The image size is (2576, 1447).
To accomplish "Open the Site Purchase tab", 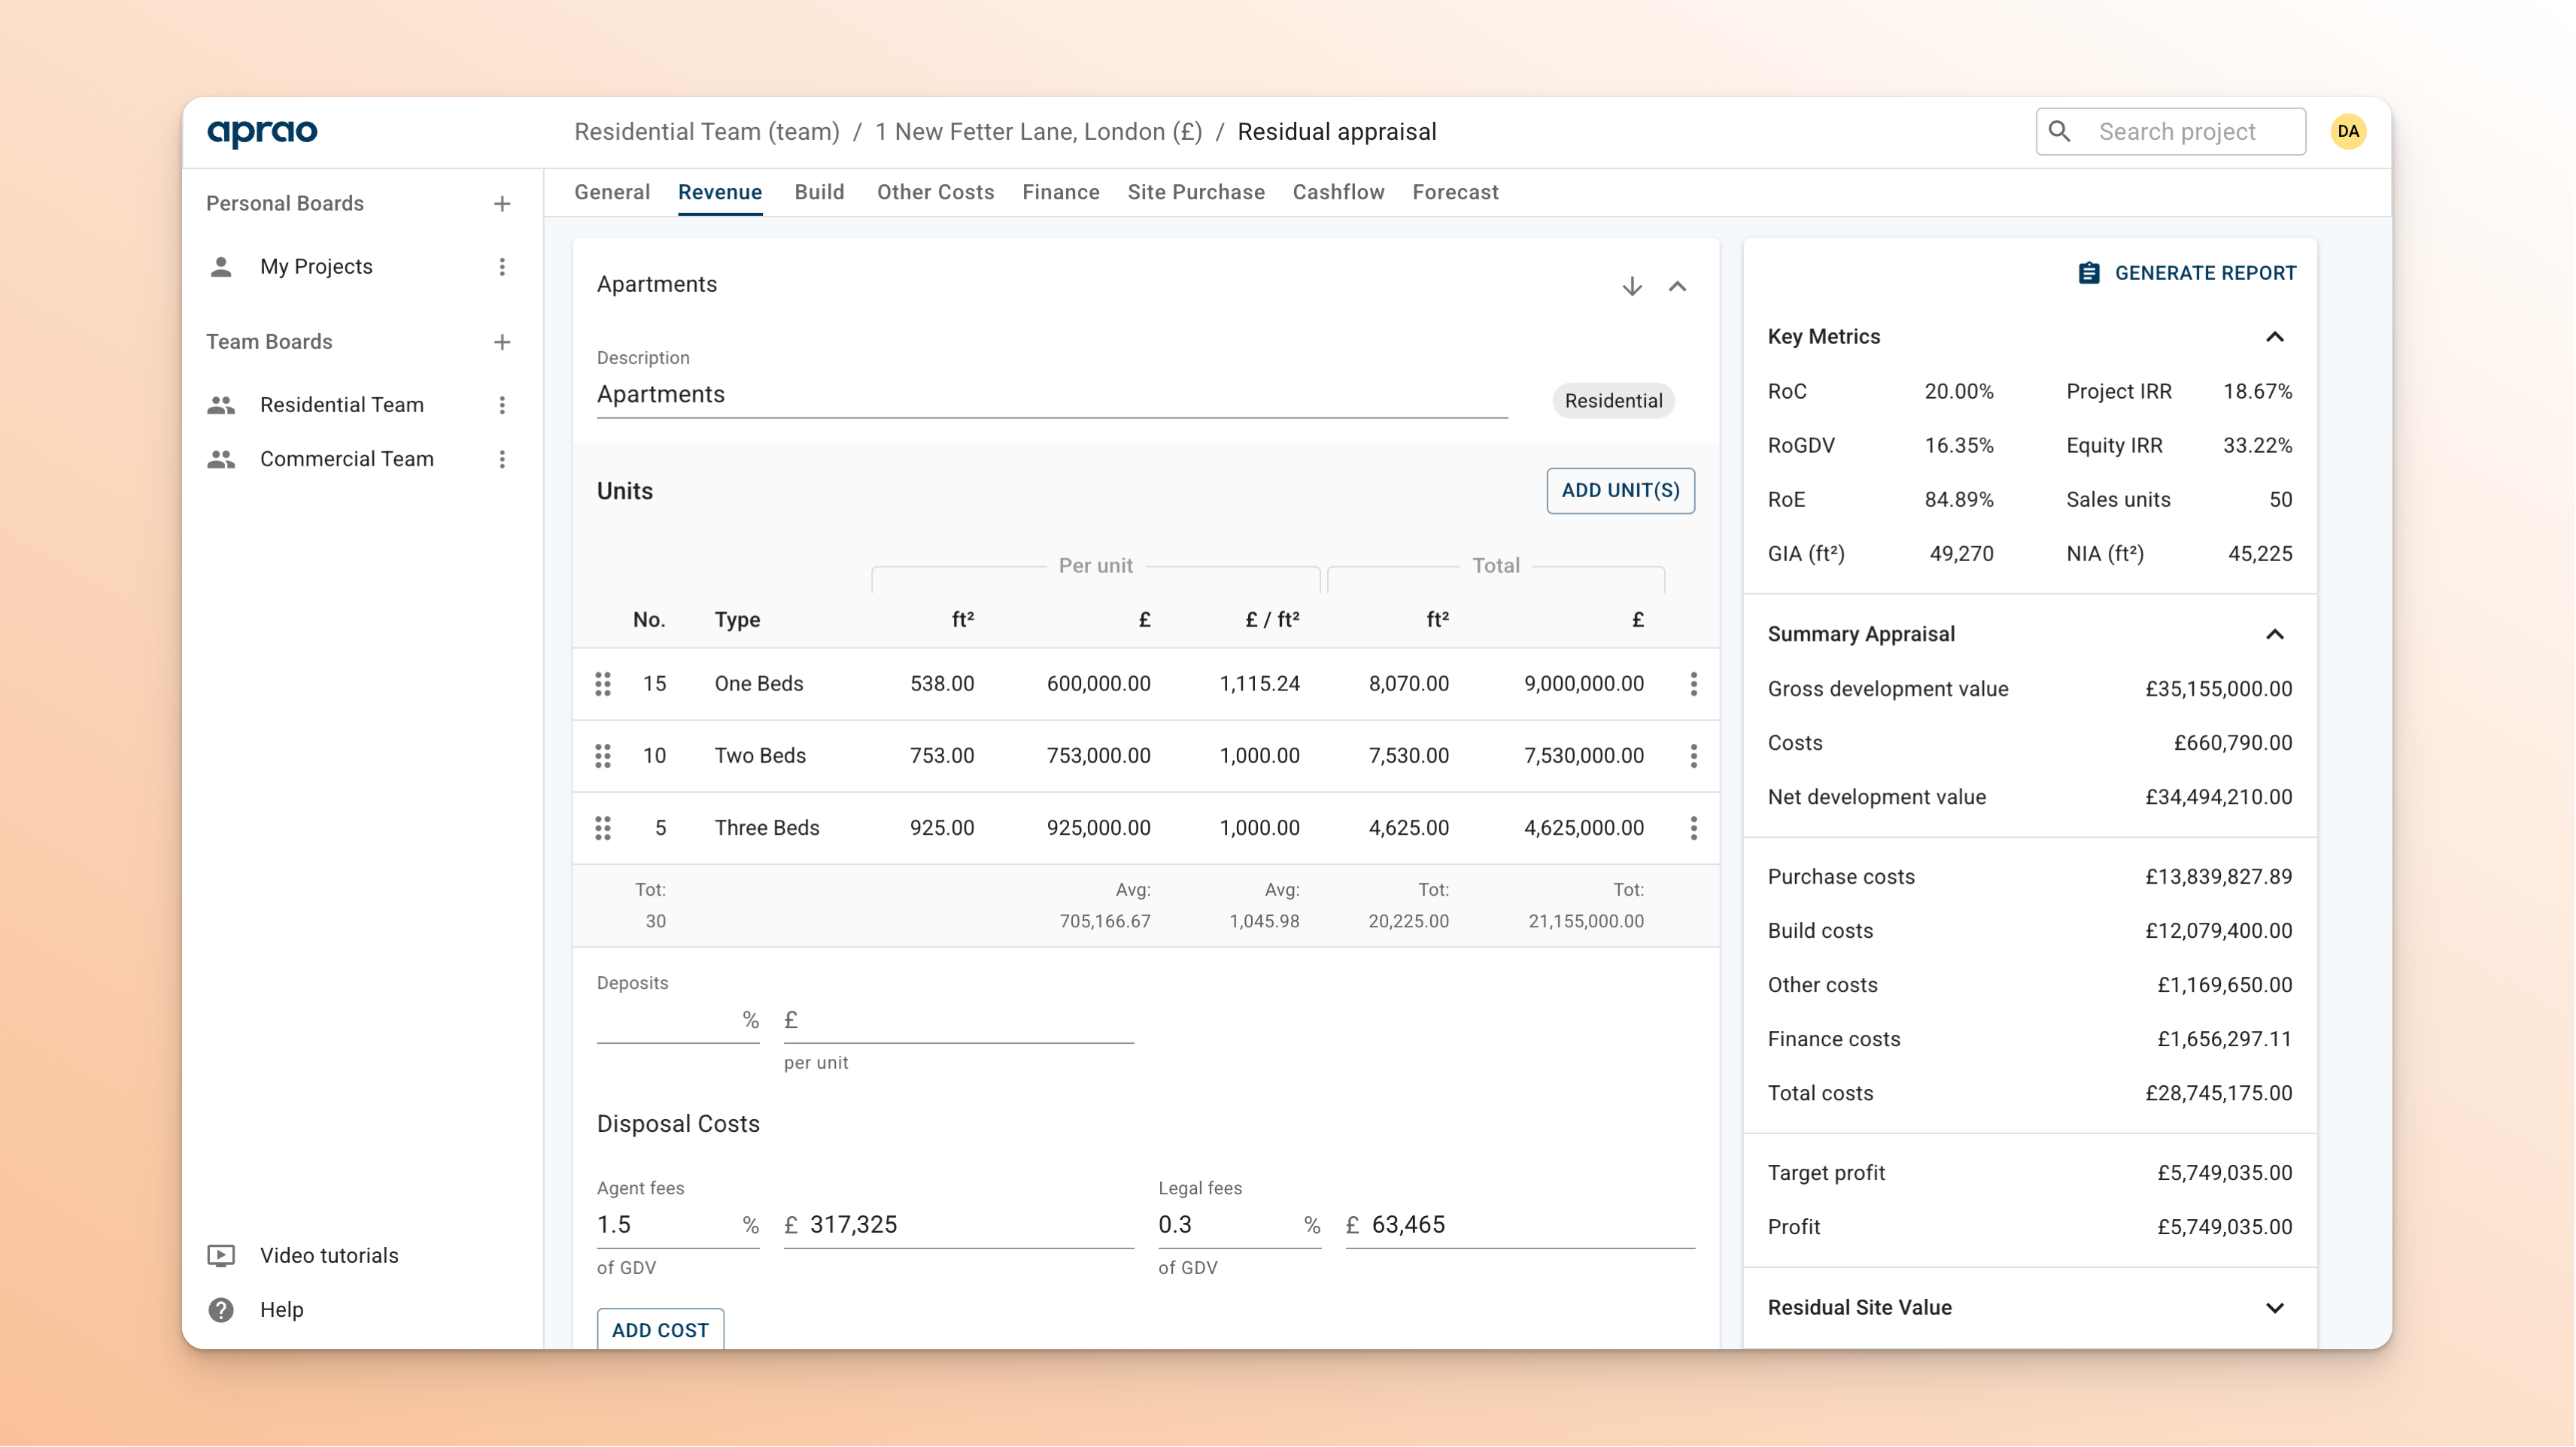I will pos(1196,192).
